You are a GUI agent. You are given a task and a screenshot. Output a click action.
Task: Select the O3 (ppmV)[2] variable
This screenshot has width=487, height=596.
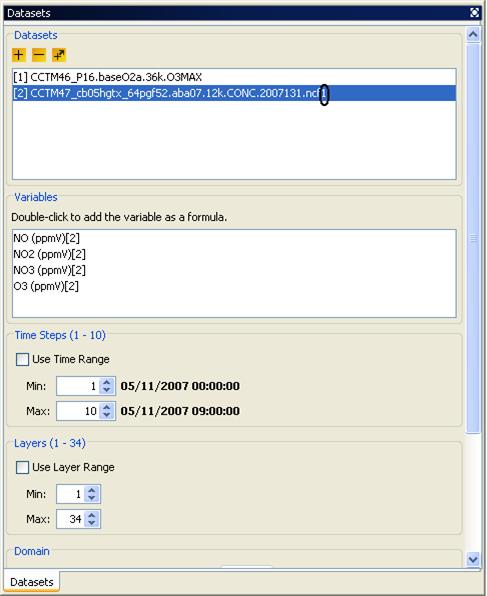[46, 286]
